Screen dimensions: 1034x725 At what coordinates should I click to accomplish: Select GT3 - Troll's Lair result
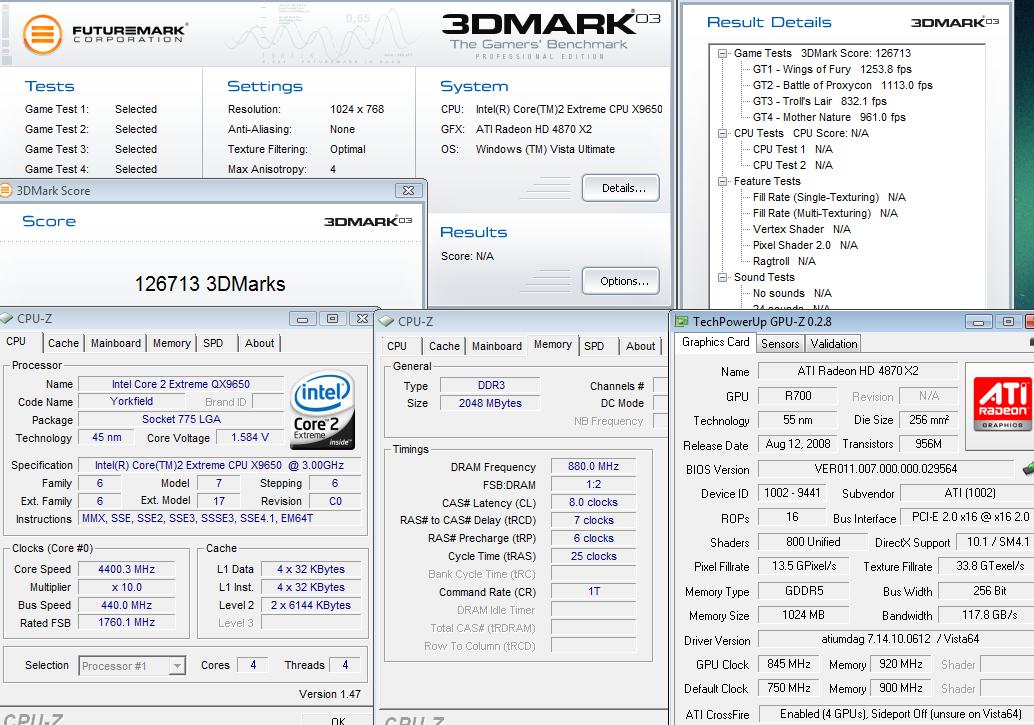(x=820, y=101)
